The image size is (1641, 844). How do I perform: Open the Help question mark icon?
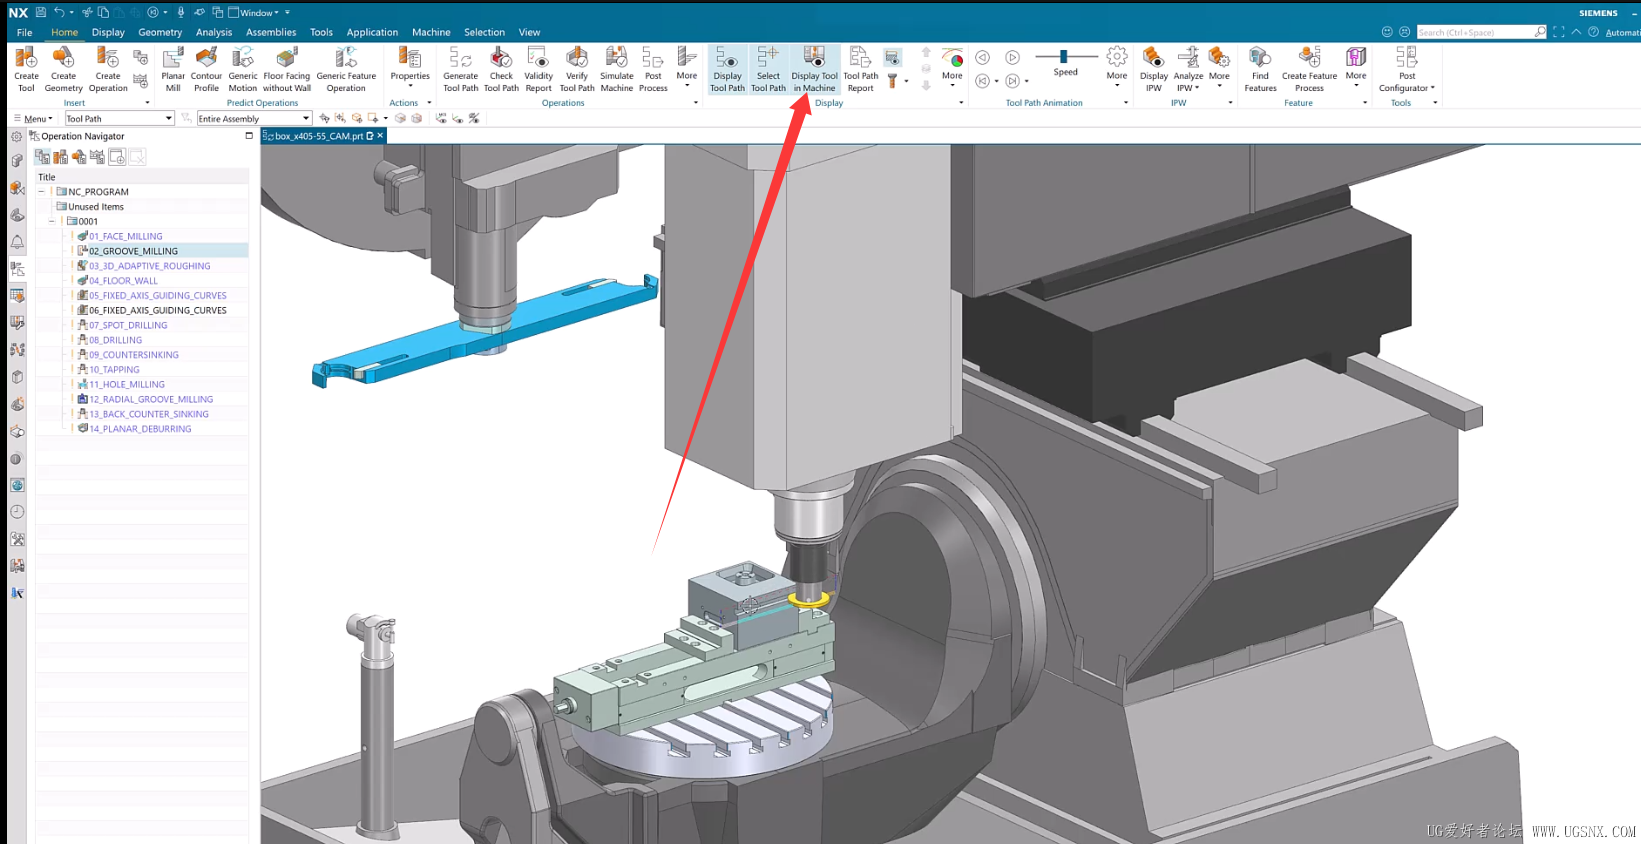click(1593, 32)
